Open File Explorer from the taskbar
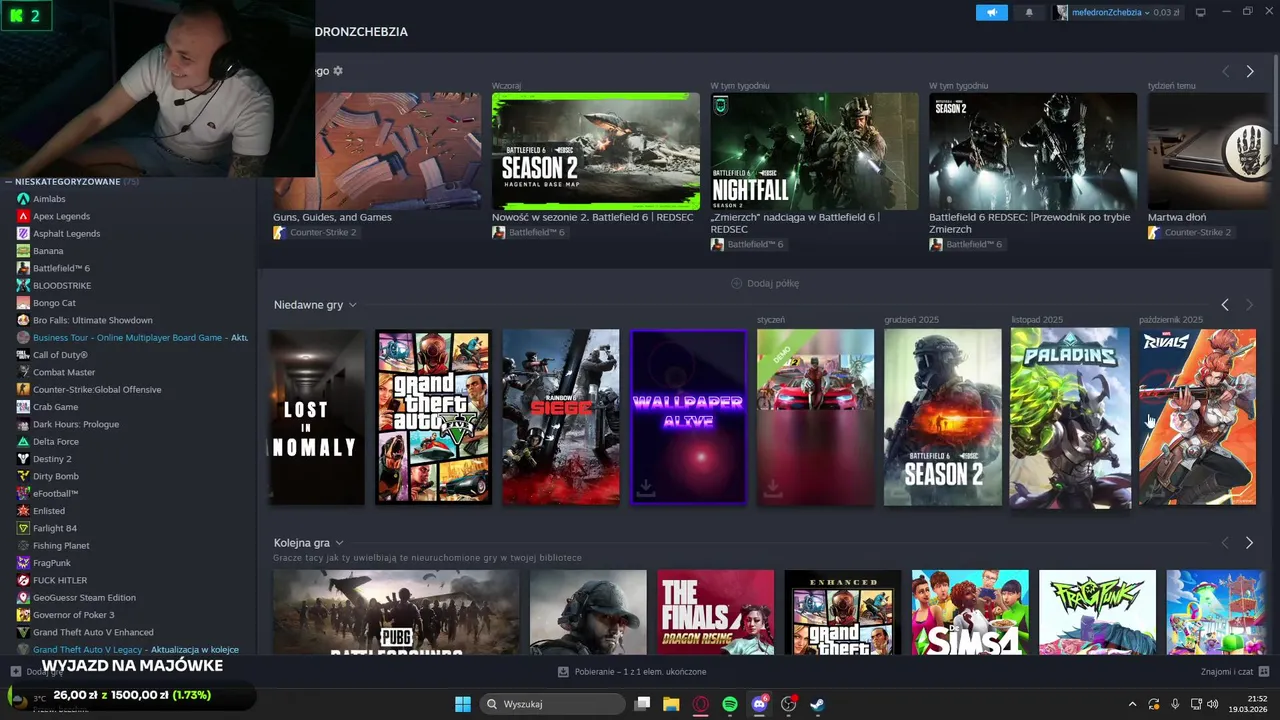 tap(672, 704)
